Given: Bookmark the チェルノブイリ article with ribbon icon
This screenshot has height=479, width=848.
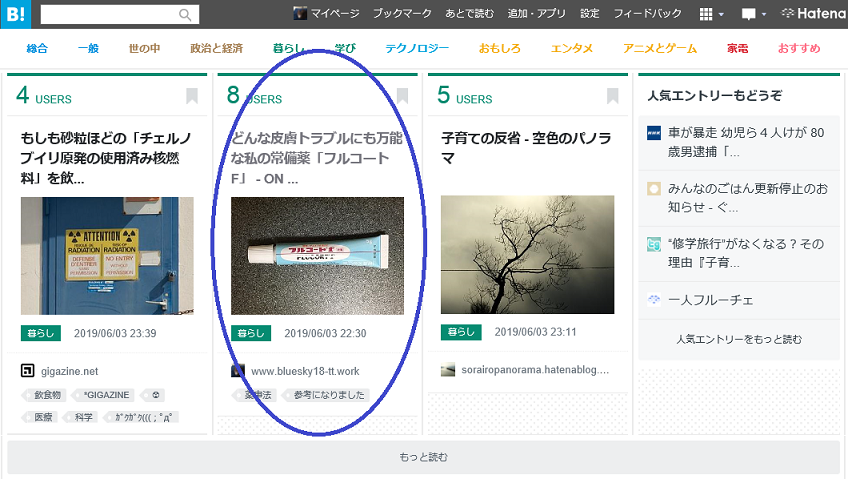Looking at the screenshot, I should coord(192,96).
